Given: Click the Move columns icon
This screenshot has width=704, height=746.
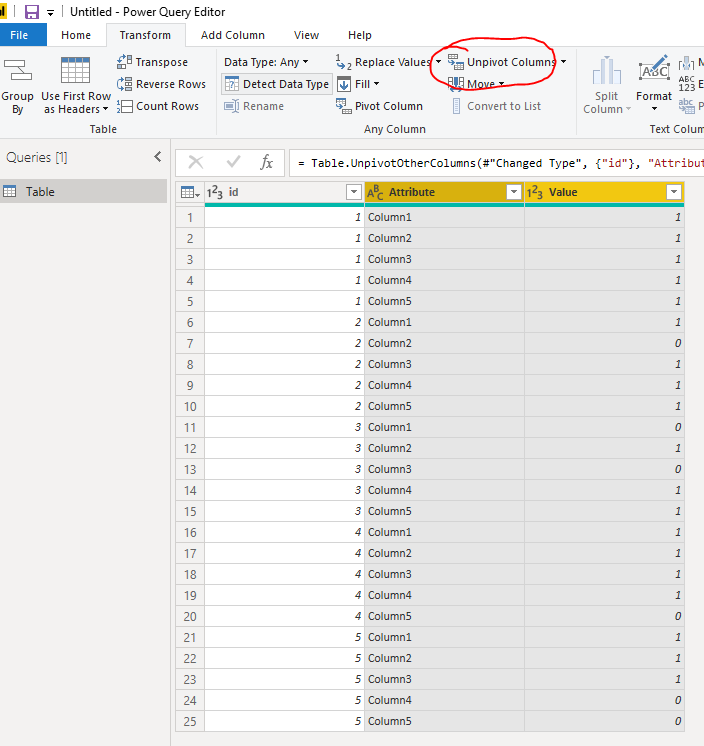Looking at the screenshot, I should [x=456, y=84].
